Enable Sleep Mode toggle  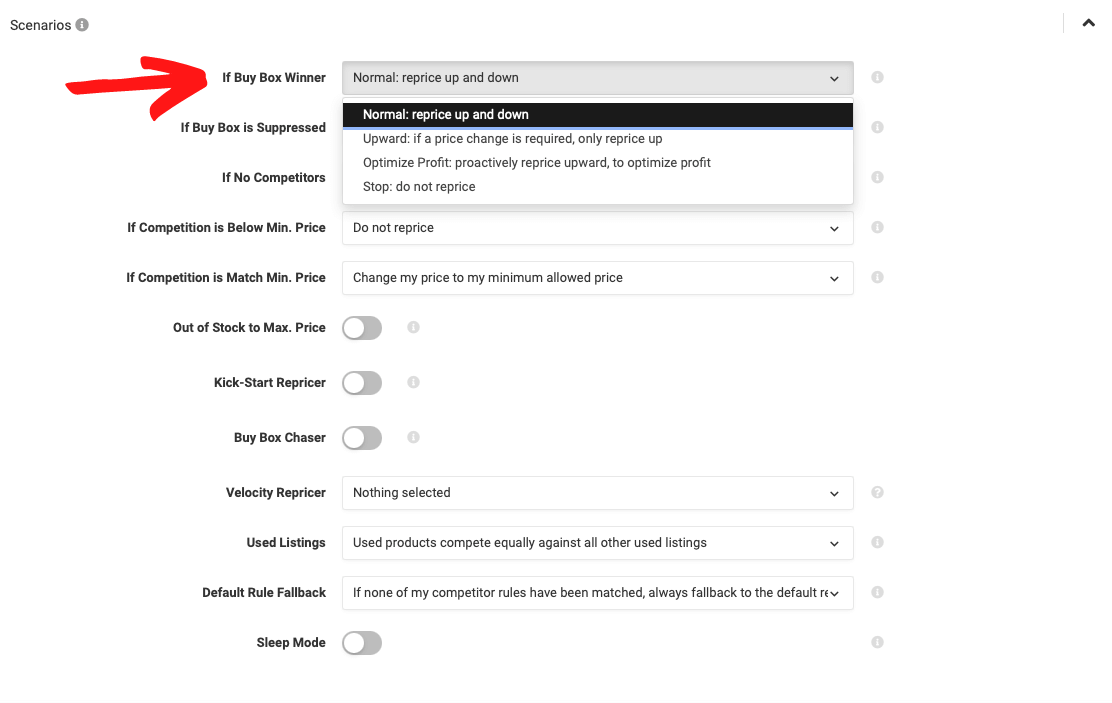click(x=362, y=643)
